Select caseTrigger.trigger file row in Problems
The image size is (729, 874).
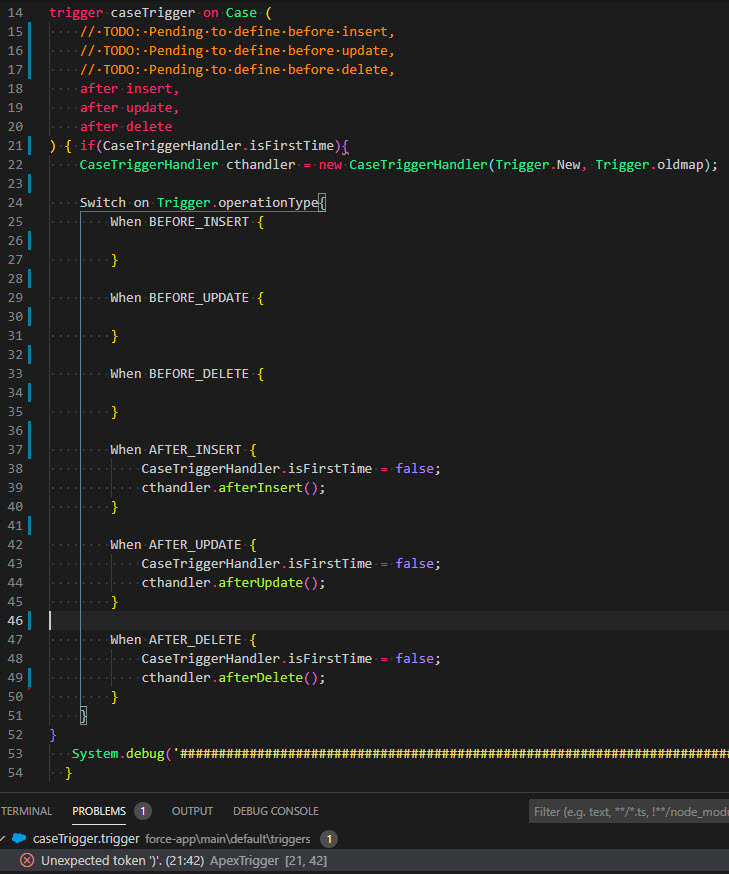[86, 838]
